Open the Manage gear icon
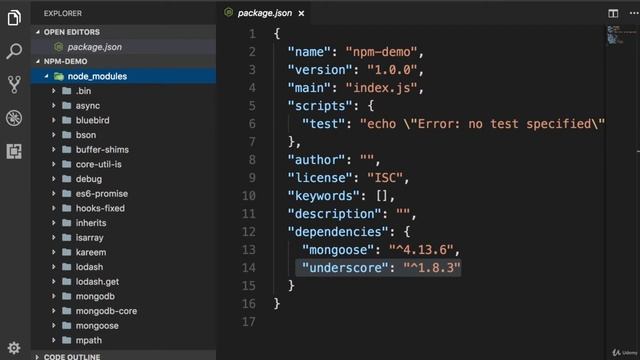Image resolution: width=640 pixels, height=360 pixels. point(14,348)
